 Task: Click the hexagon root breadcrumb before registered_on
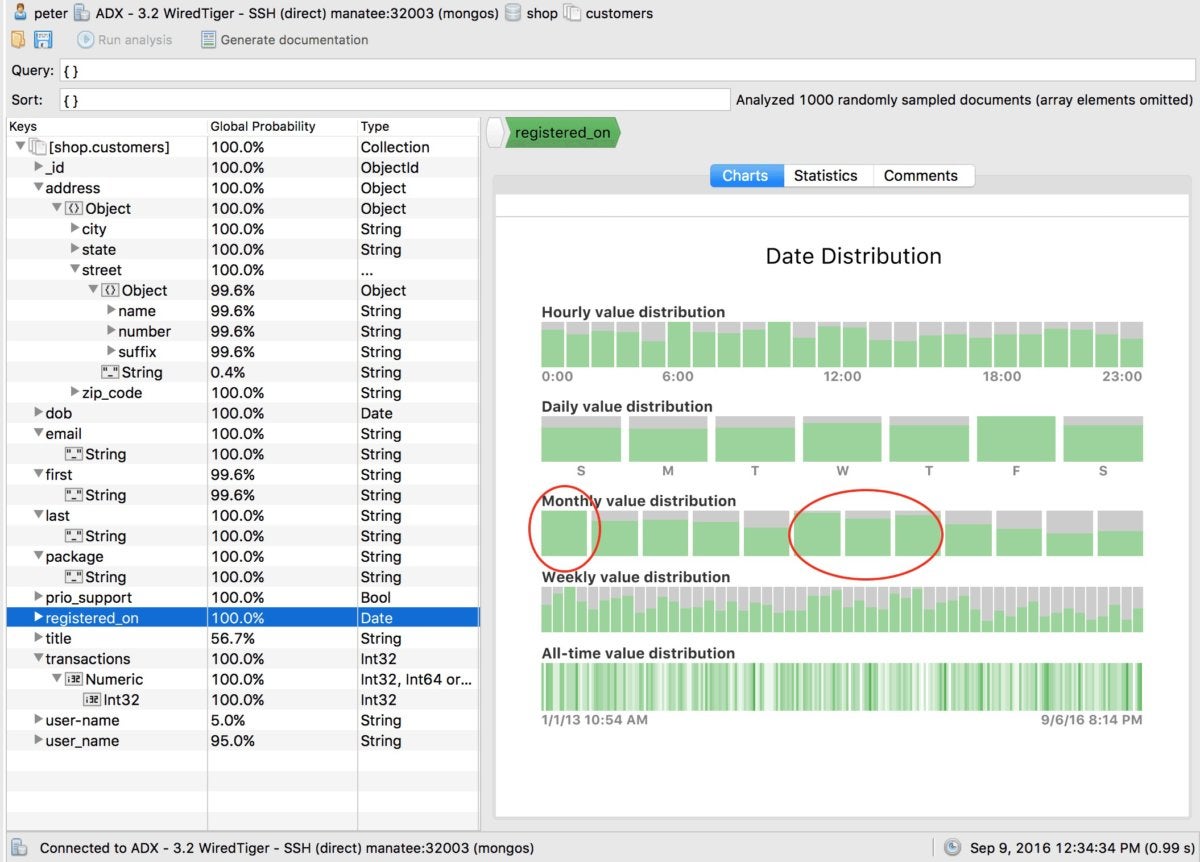pyautogui.click(x=496, y=133)
